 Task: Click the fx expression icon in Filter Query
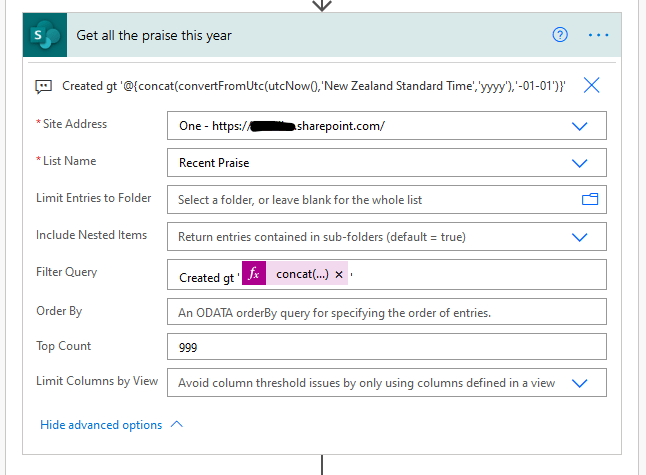(x=254, y=274)
